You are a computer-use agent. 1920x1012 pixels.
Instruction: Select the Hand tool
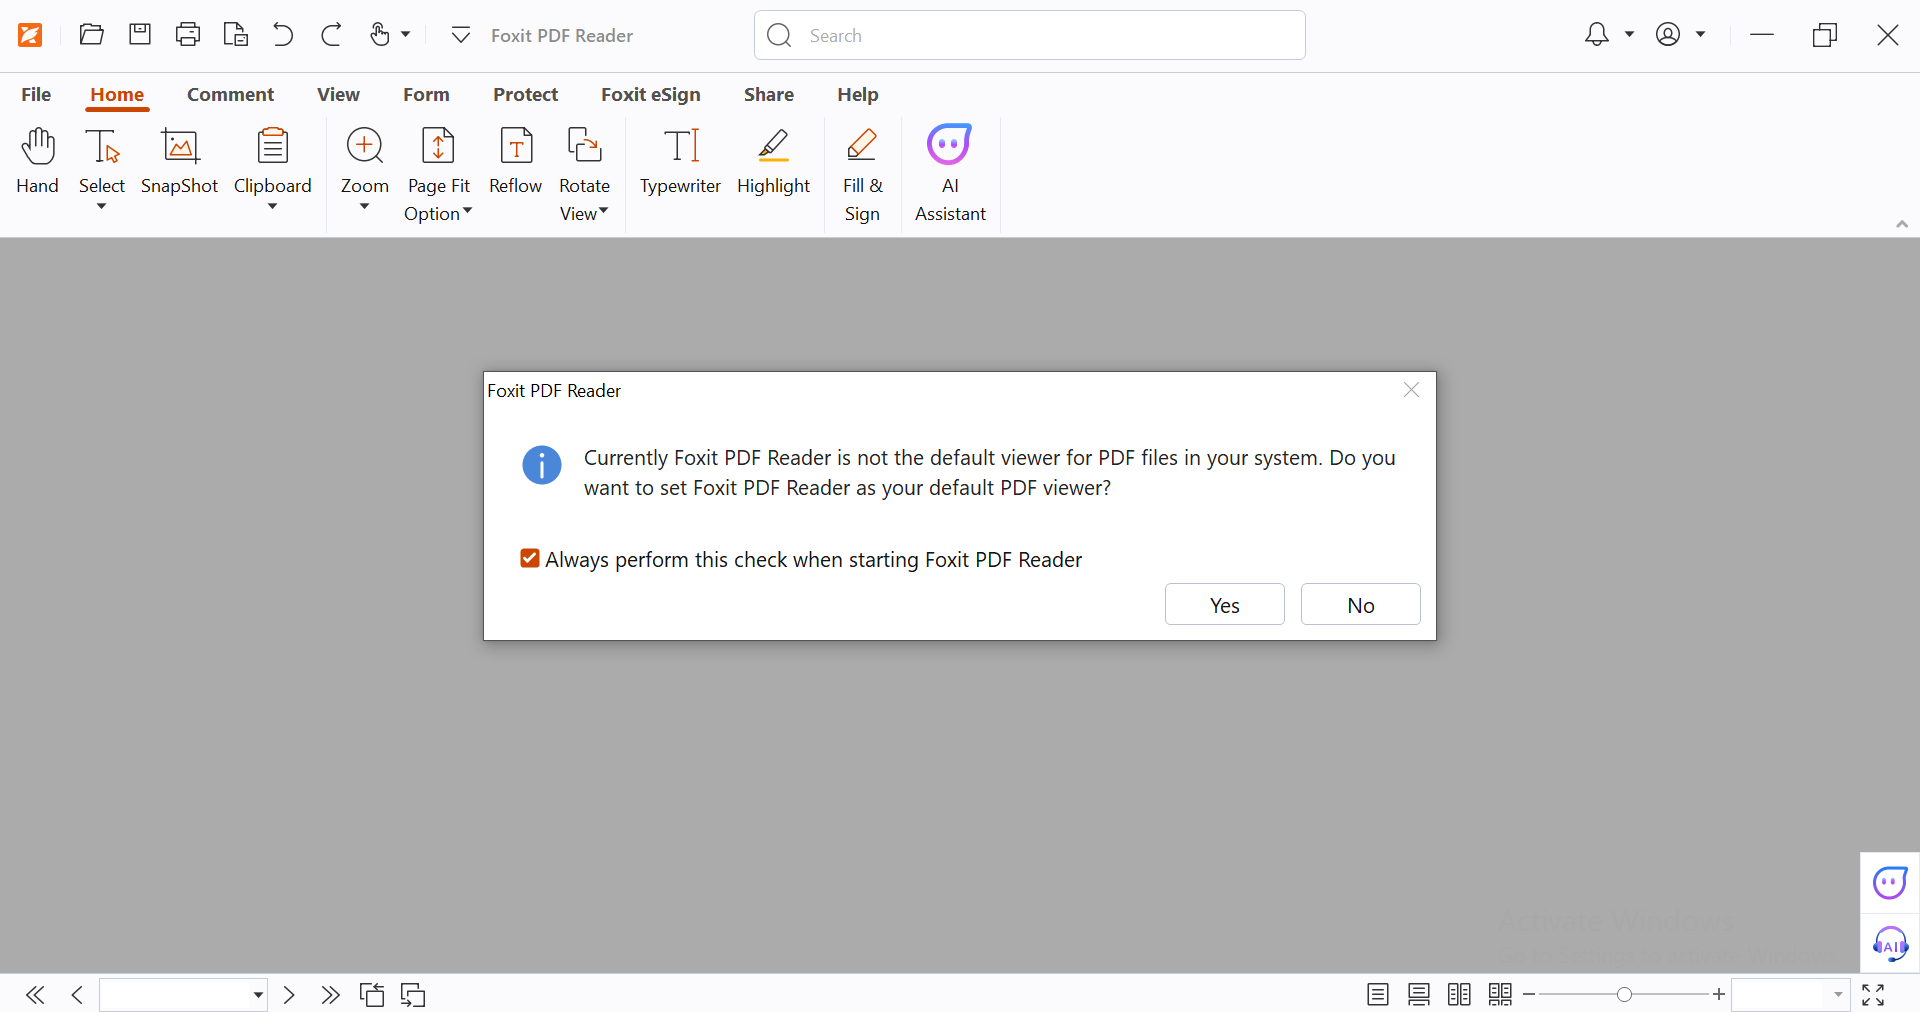[37, 161]
